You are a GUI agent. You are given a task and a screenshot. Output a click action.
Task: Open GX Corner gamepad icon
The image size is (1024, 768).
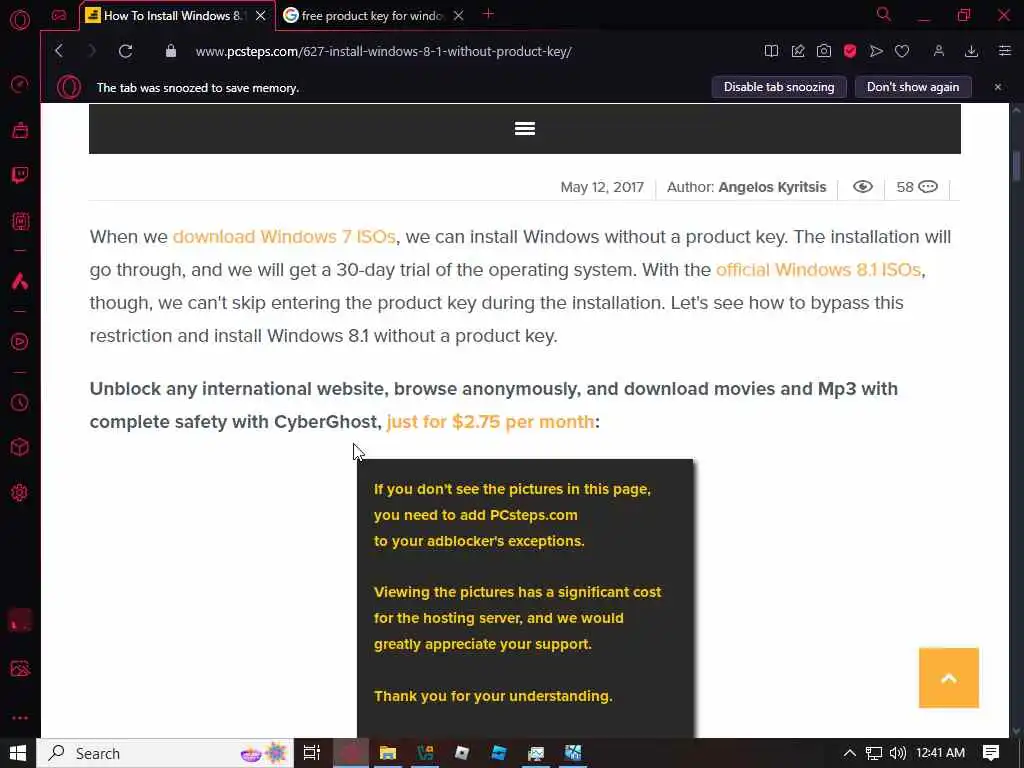tap(59, 15)
